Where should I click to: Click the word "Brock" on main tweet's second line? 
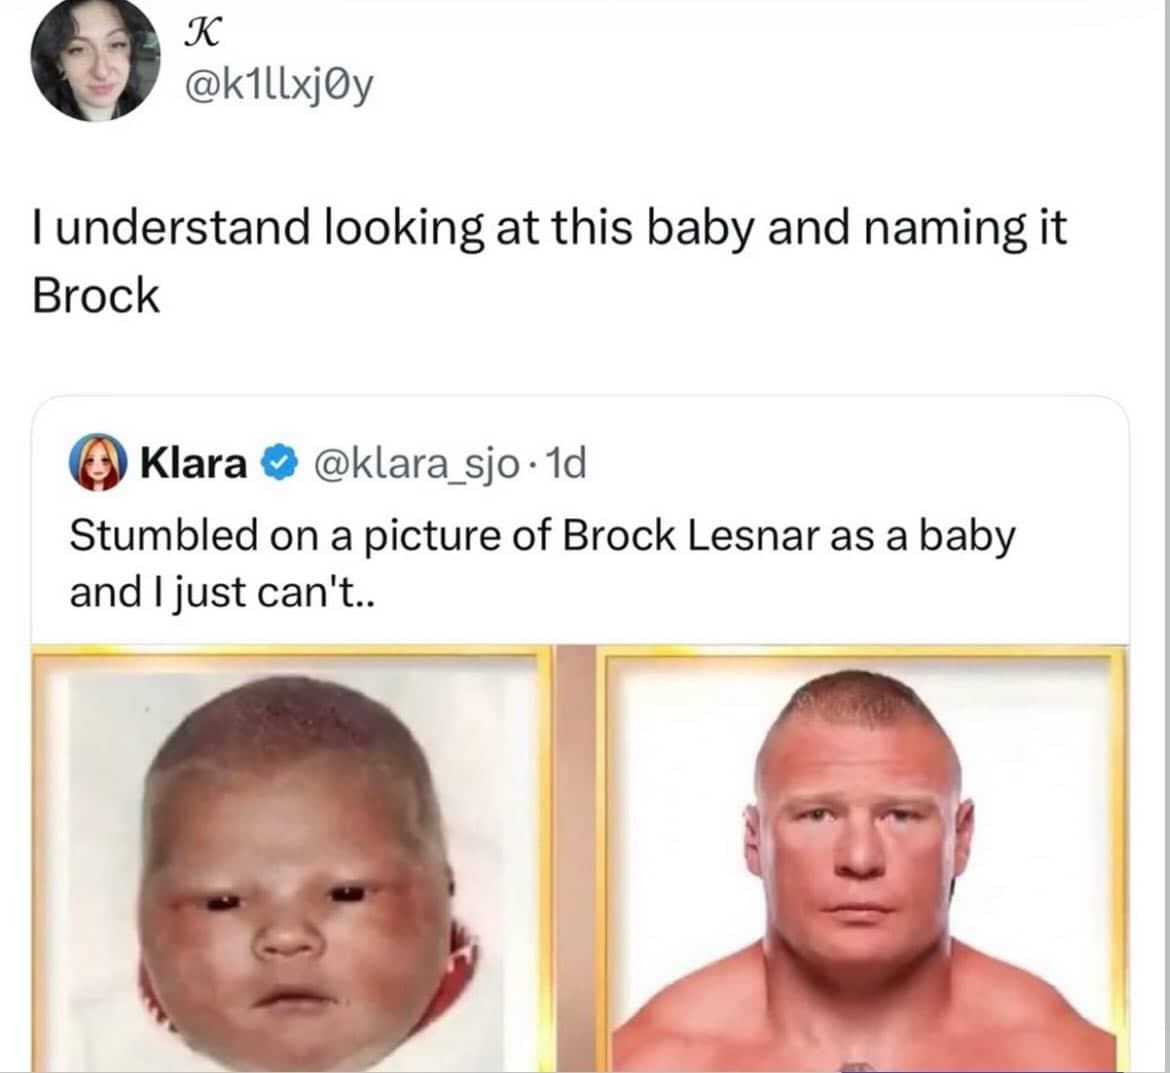point(96,296)
